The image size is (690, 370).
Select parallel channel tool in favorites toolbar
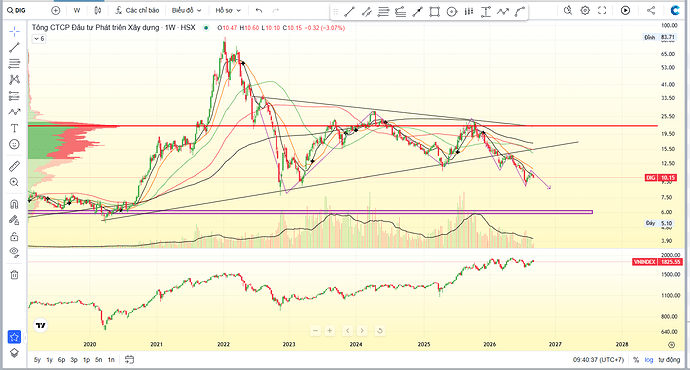[x=367, y=12]
